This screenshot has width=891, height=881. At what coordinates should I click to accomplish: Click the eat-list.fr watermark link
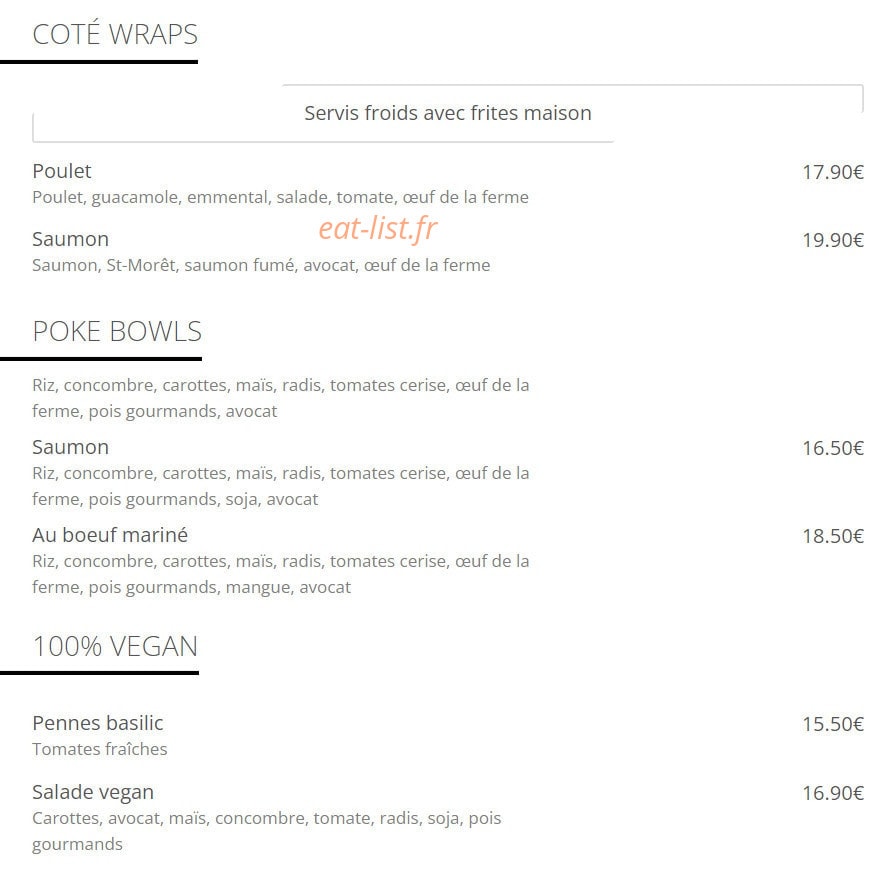pyautogui.click(x=377, y=228)
